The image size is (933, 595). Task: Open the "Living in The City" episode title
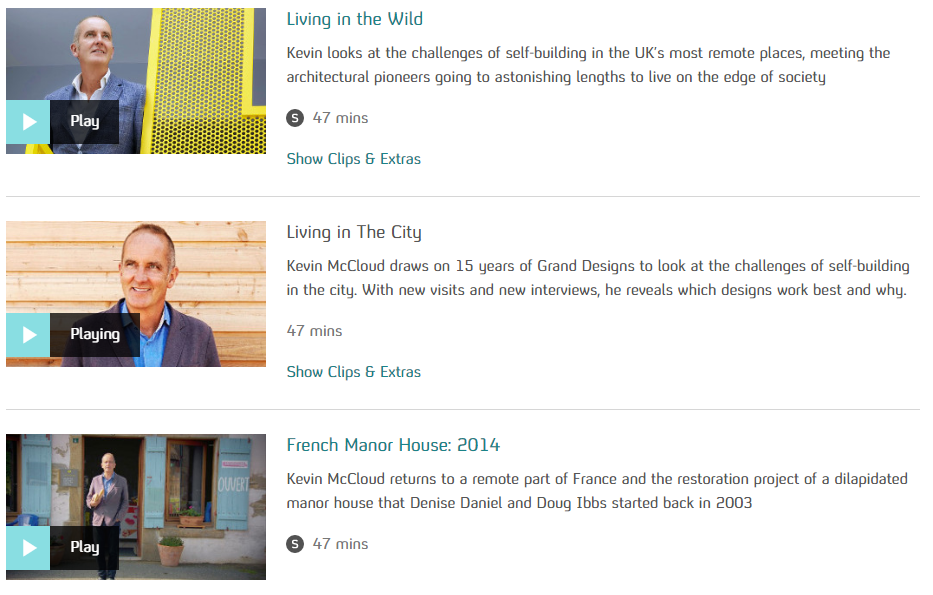click(x=354, y=232)
